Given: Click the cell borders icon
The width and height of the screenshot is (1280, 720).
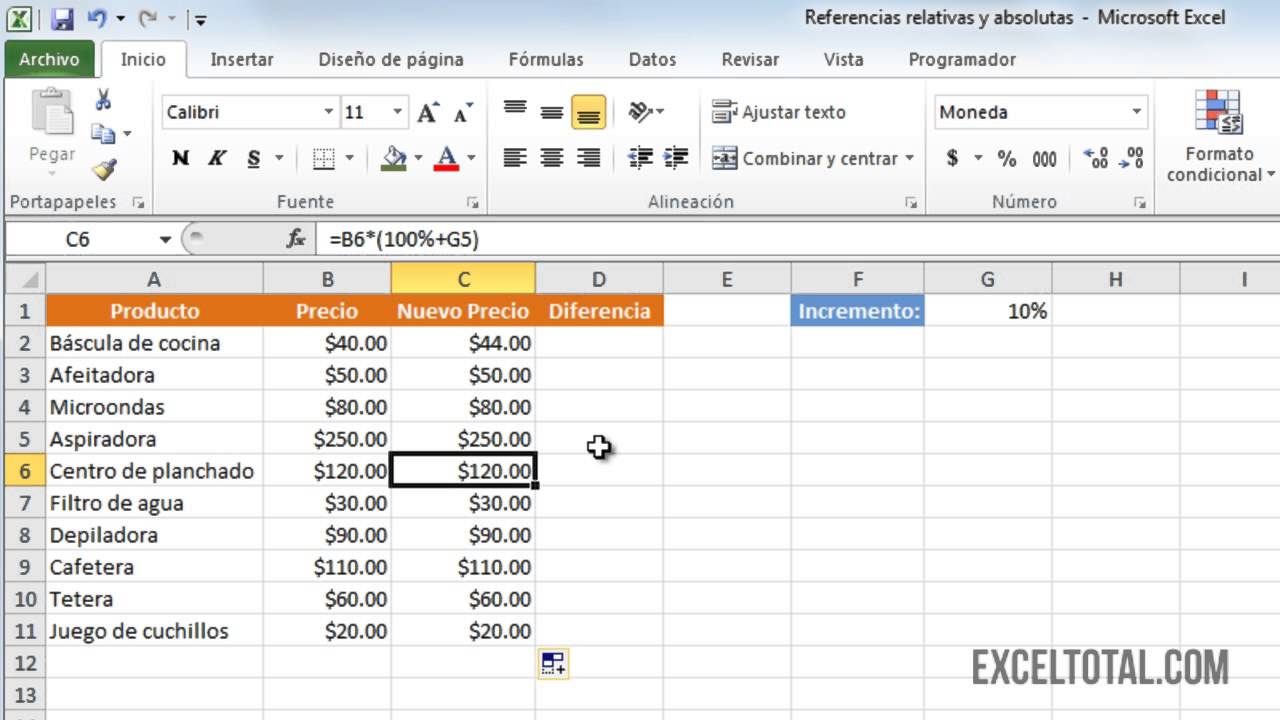Looking at the screenshot, I should point(324,158).
